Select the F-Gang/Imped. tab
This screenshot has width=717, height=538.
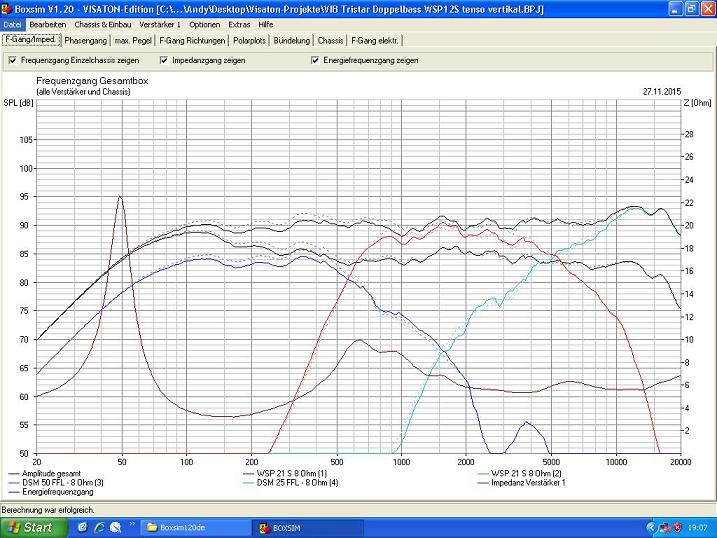(31, 40)
